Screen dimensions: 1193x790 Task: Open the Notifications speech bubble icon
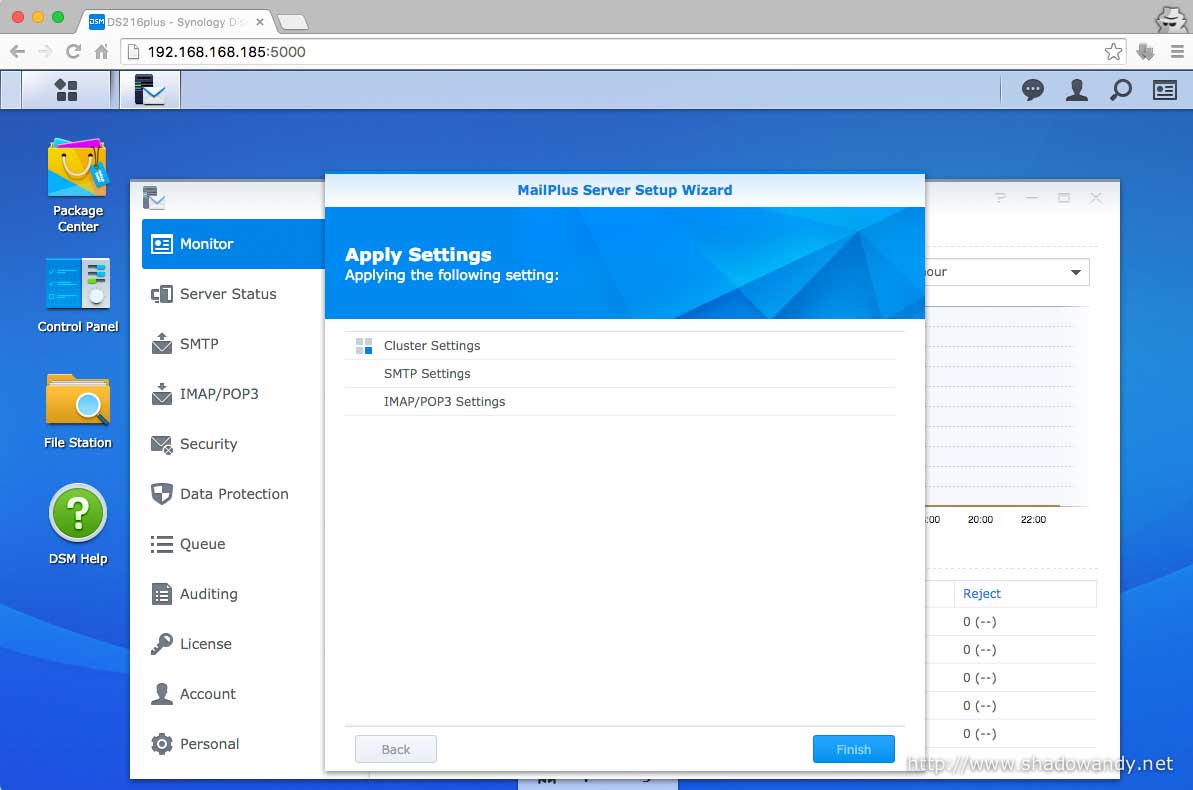point(1032,90)
